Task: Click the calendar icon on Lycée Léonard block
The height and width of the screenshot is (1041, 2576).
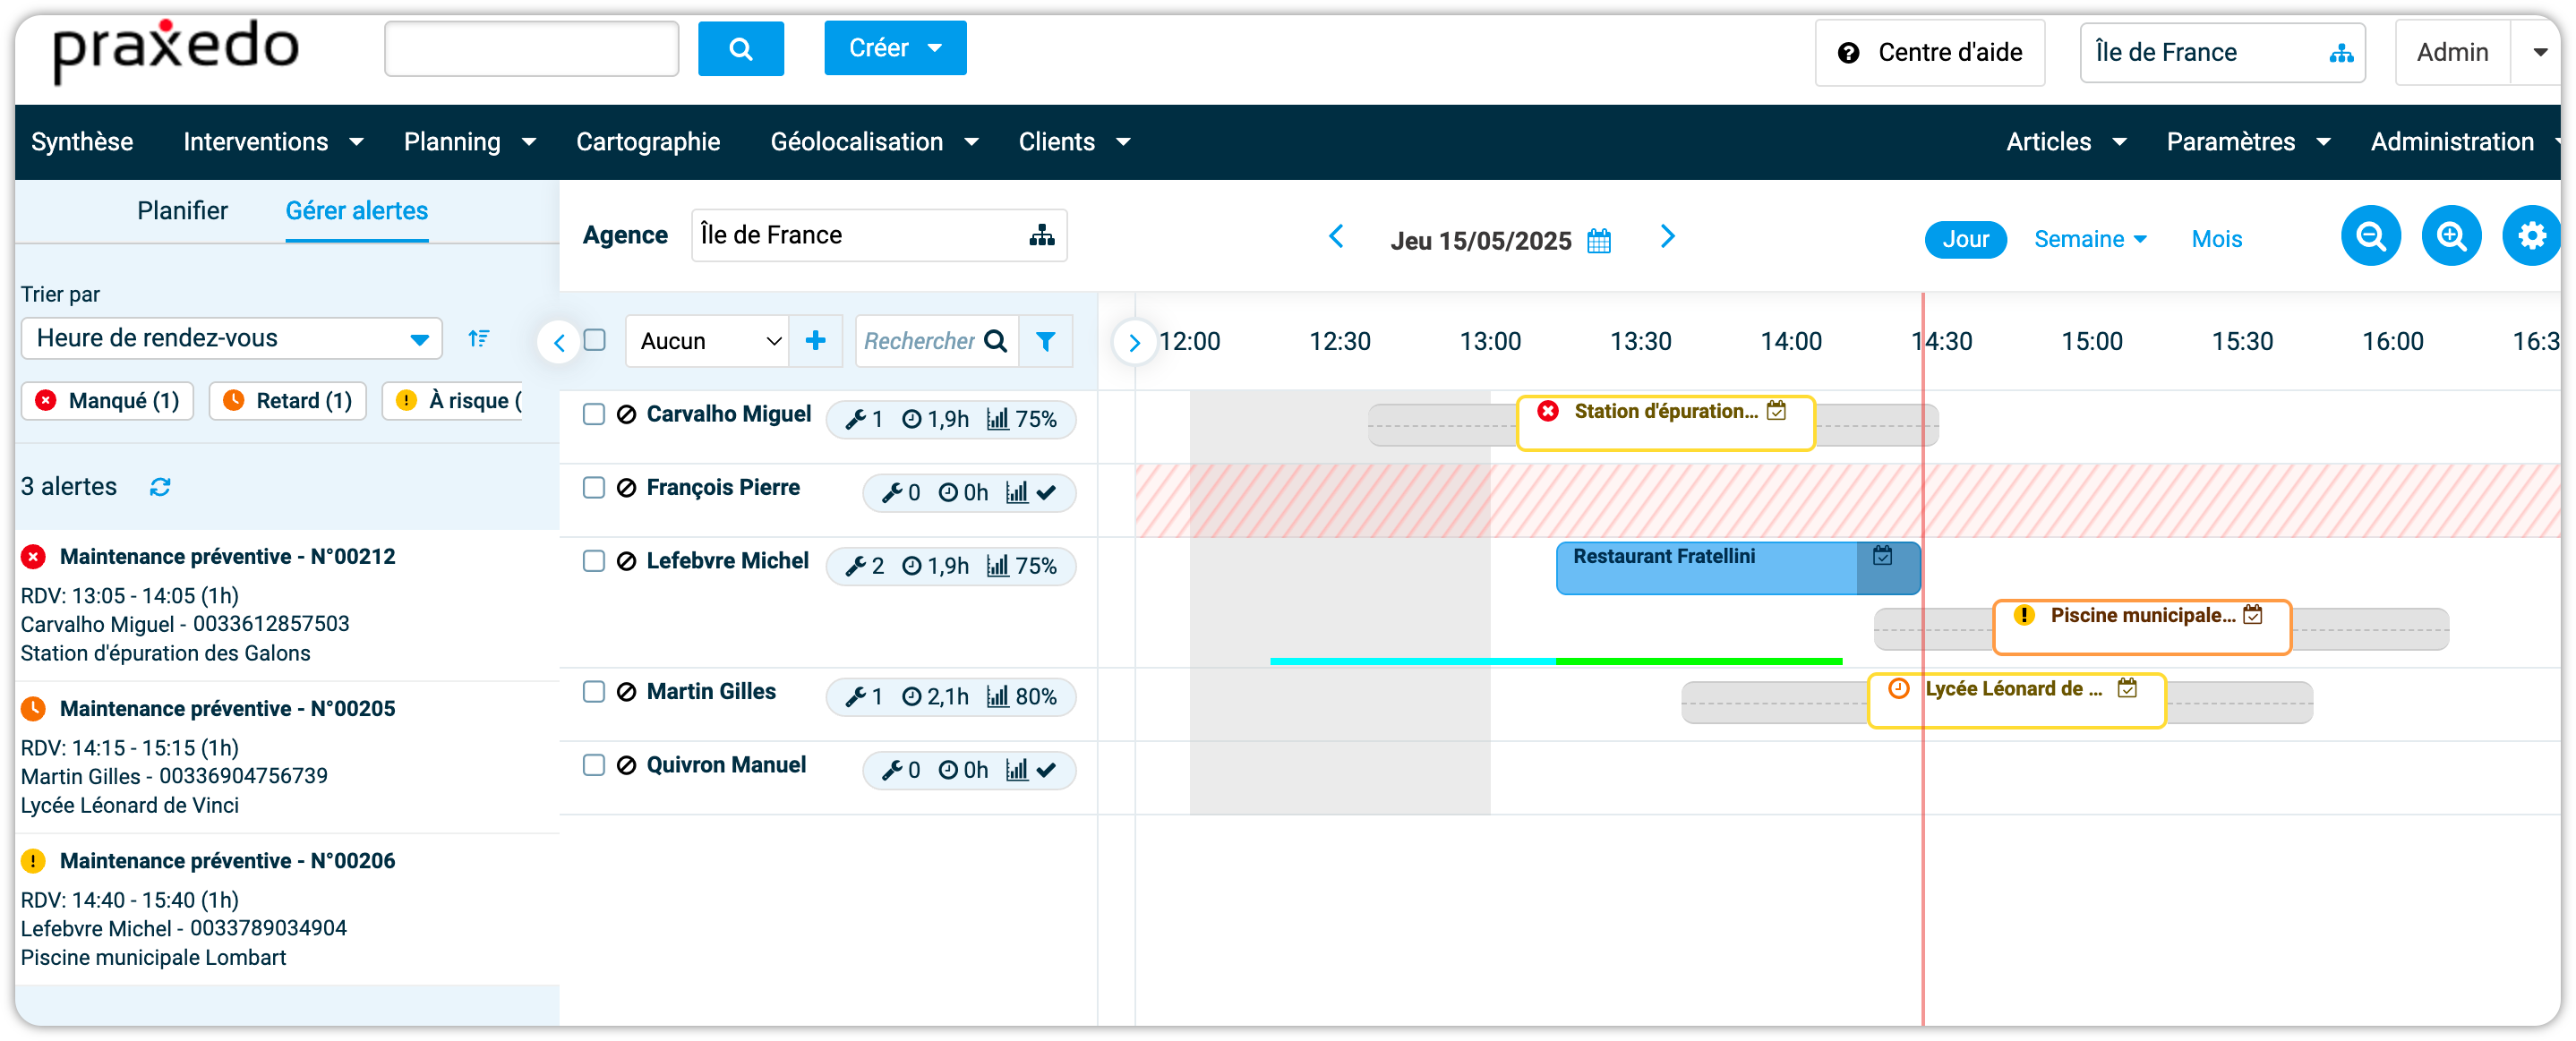Action: 2127,688
